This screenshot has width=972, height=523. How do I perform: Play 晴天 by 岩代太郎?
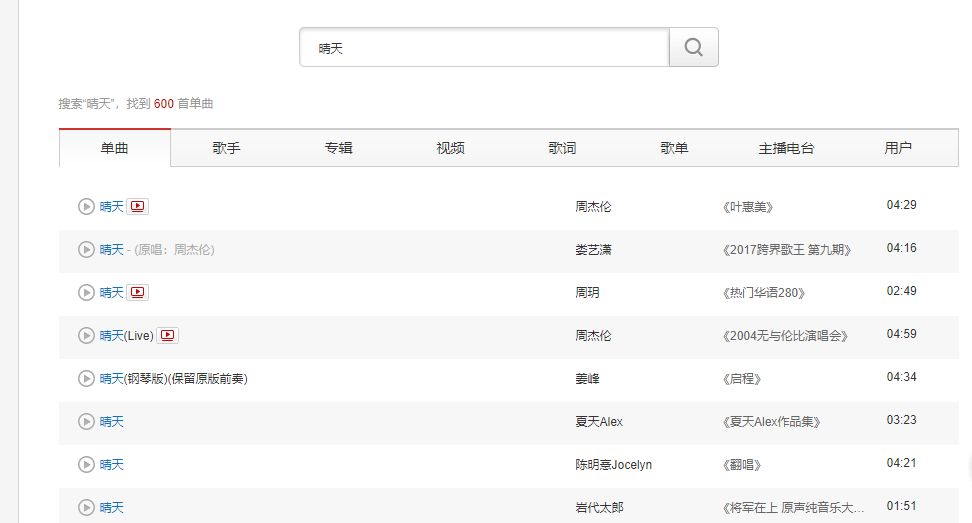(x=86, y=508)
